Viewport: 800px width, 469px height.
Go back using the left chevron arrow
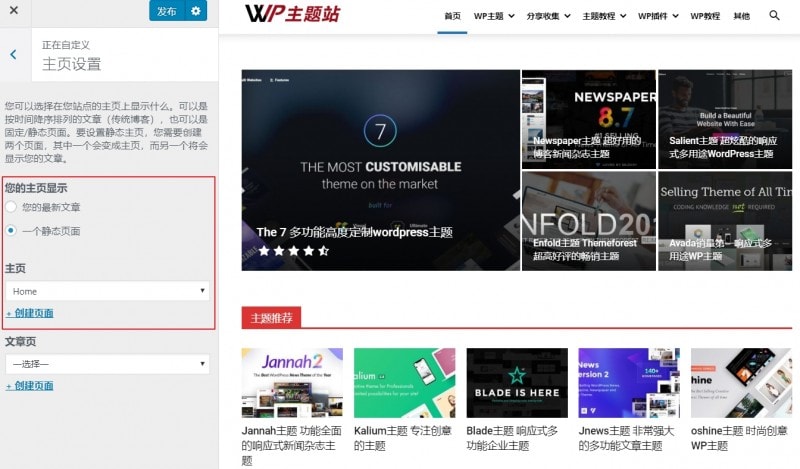[13, 55]
